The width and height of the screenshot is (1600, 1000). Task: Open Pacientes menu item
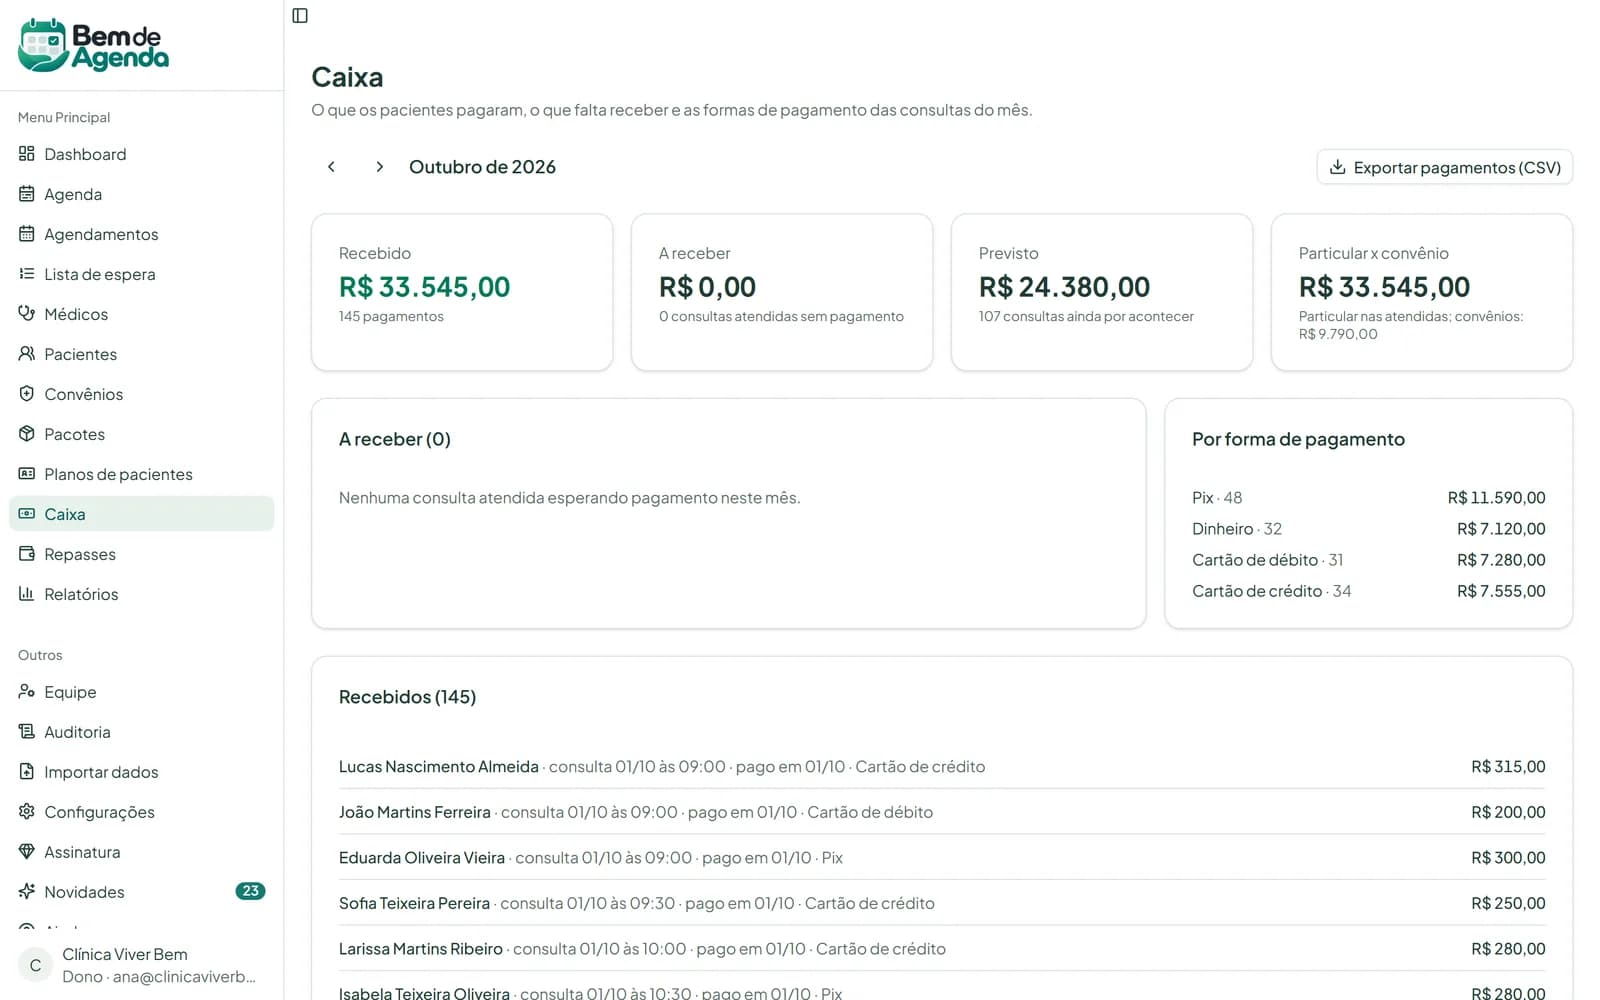(141, 354)
